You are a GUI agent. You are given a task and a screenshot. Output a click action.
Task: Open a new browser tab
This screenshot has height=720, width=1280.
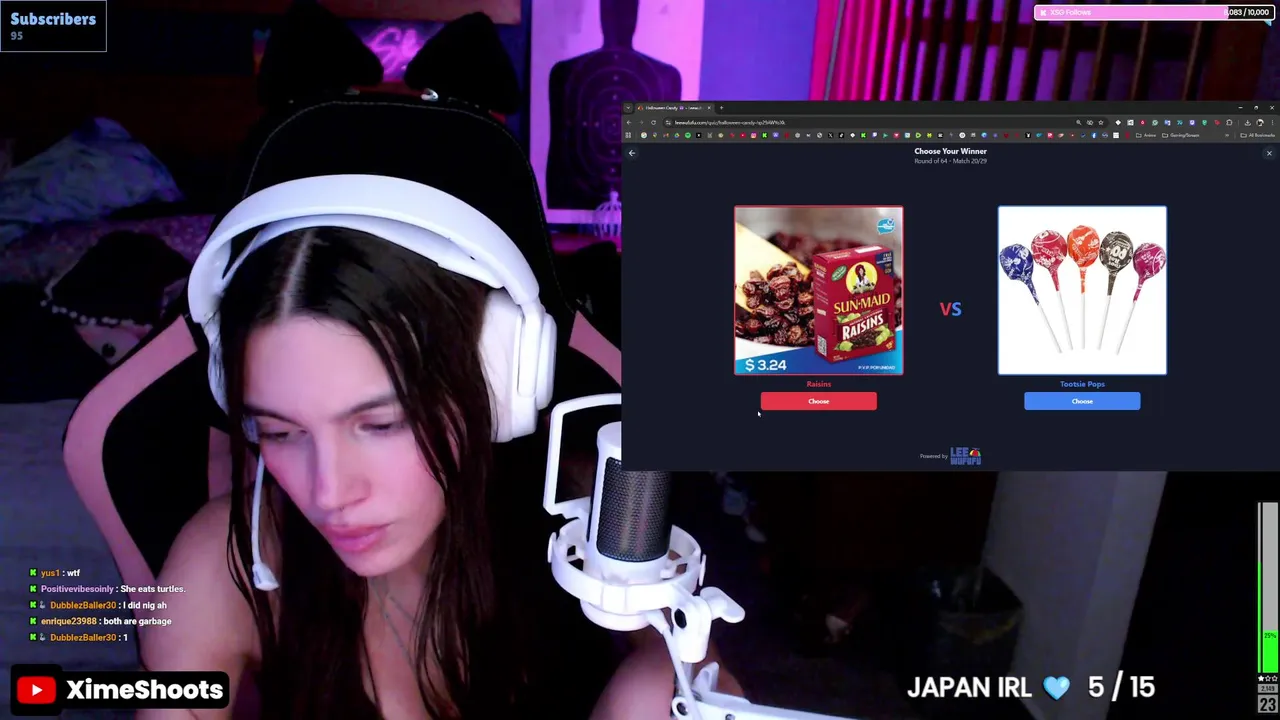(x=721, y=108)
